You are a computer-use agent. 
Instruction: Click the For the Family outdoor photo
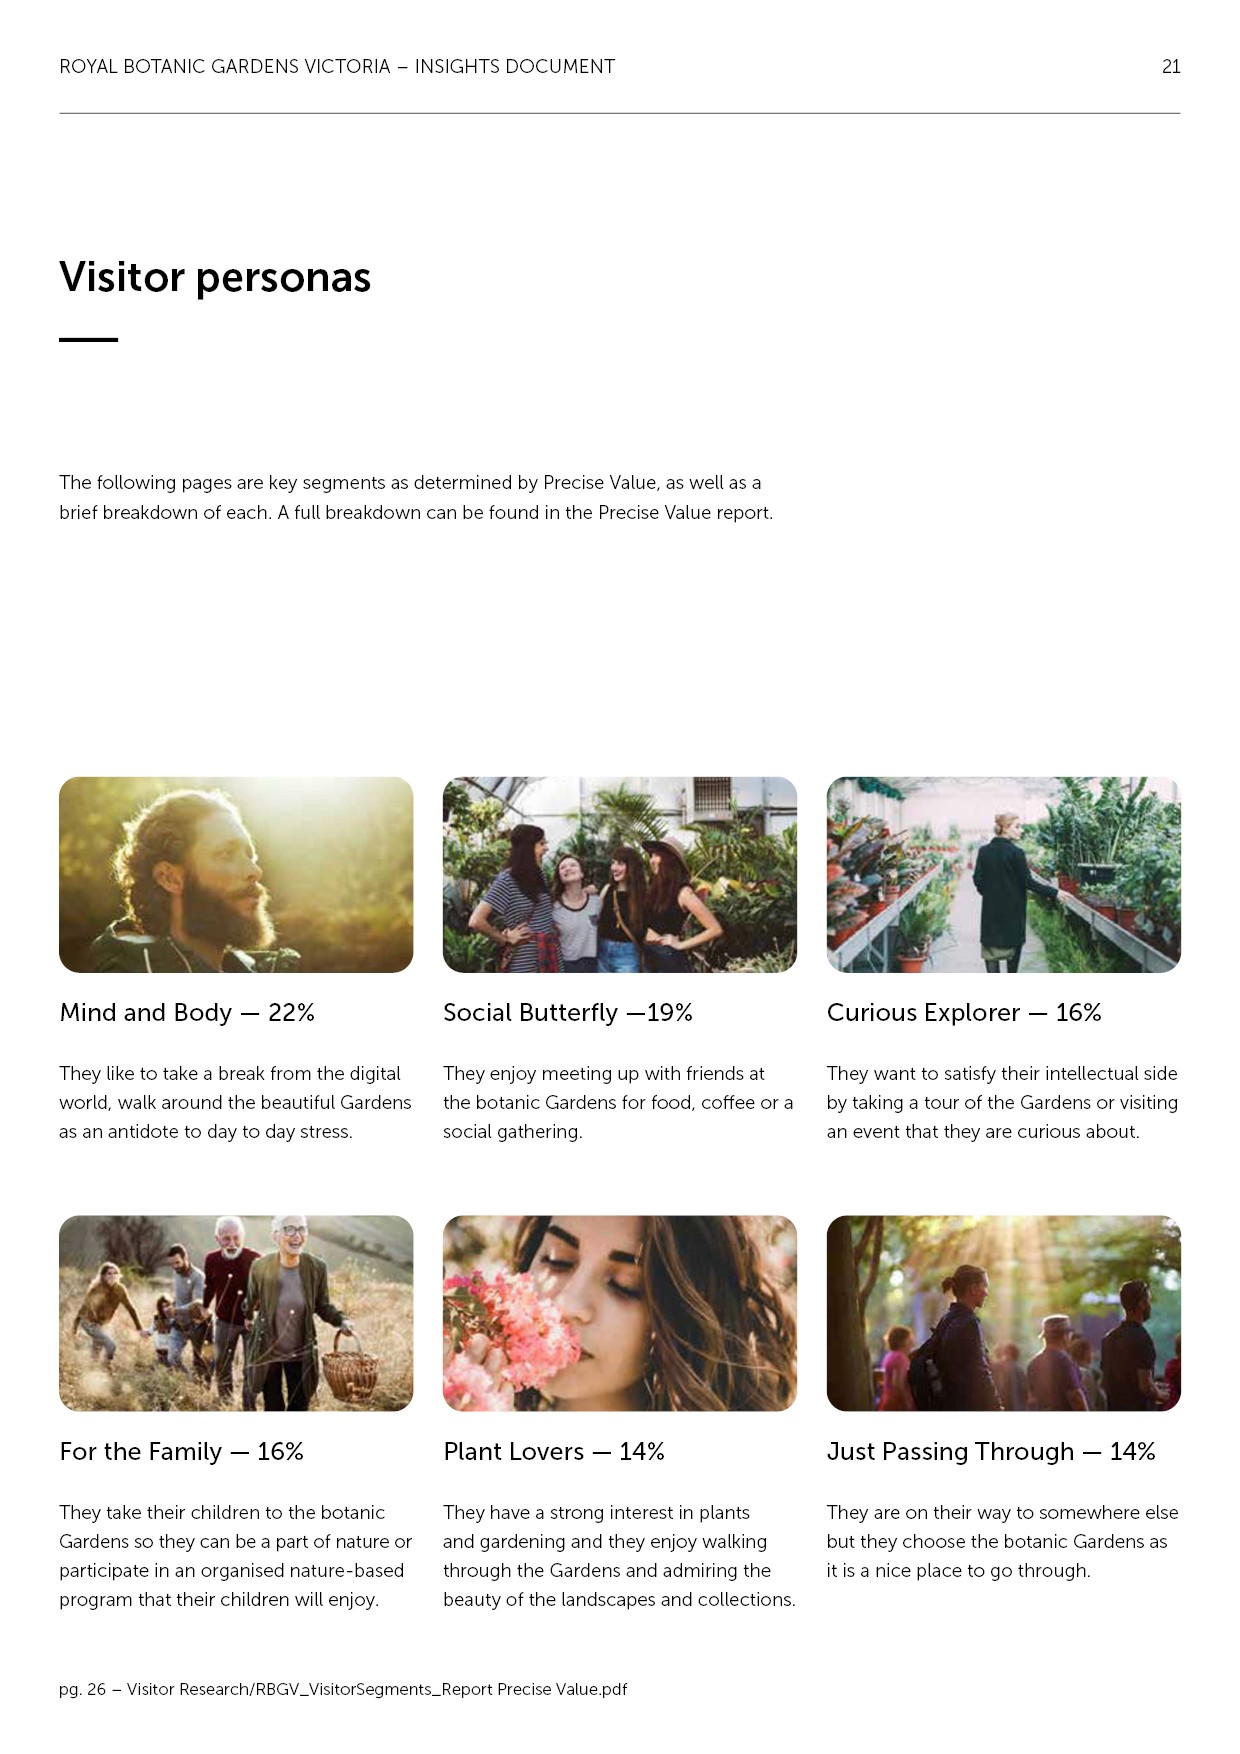coord(236,1313)
